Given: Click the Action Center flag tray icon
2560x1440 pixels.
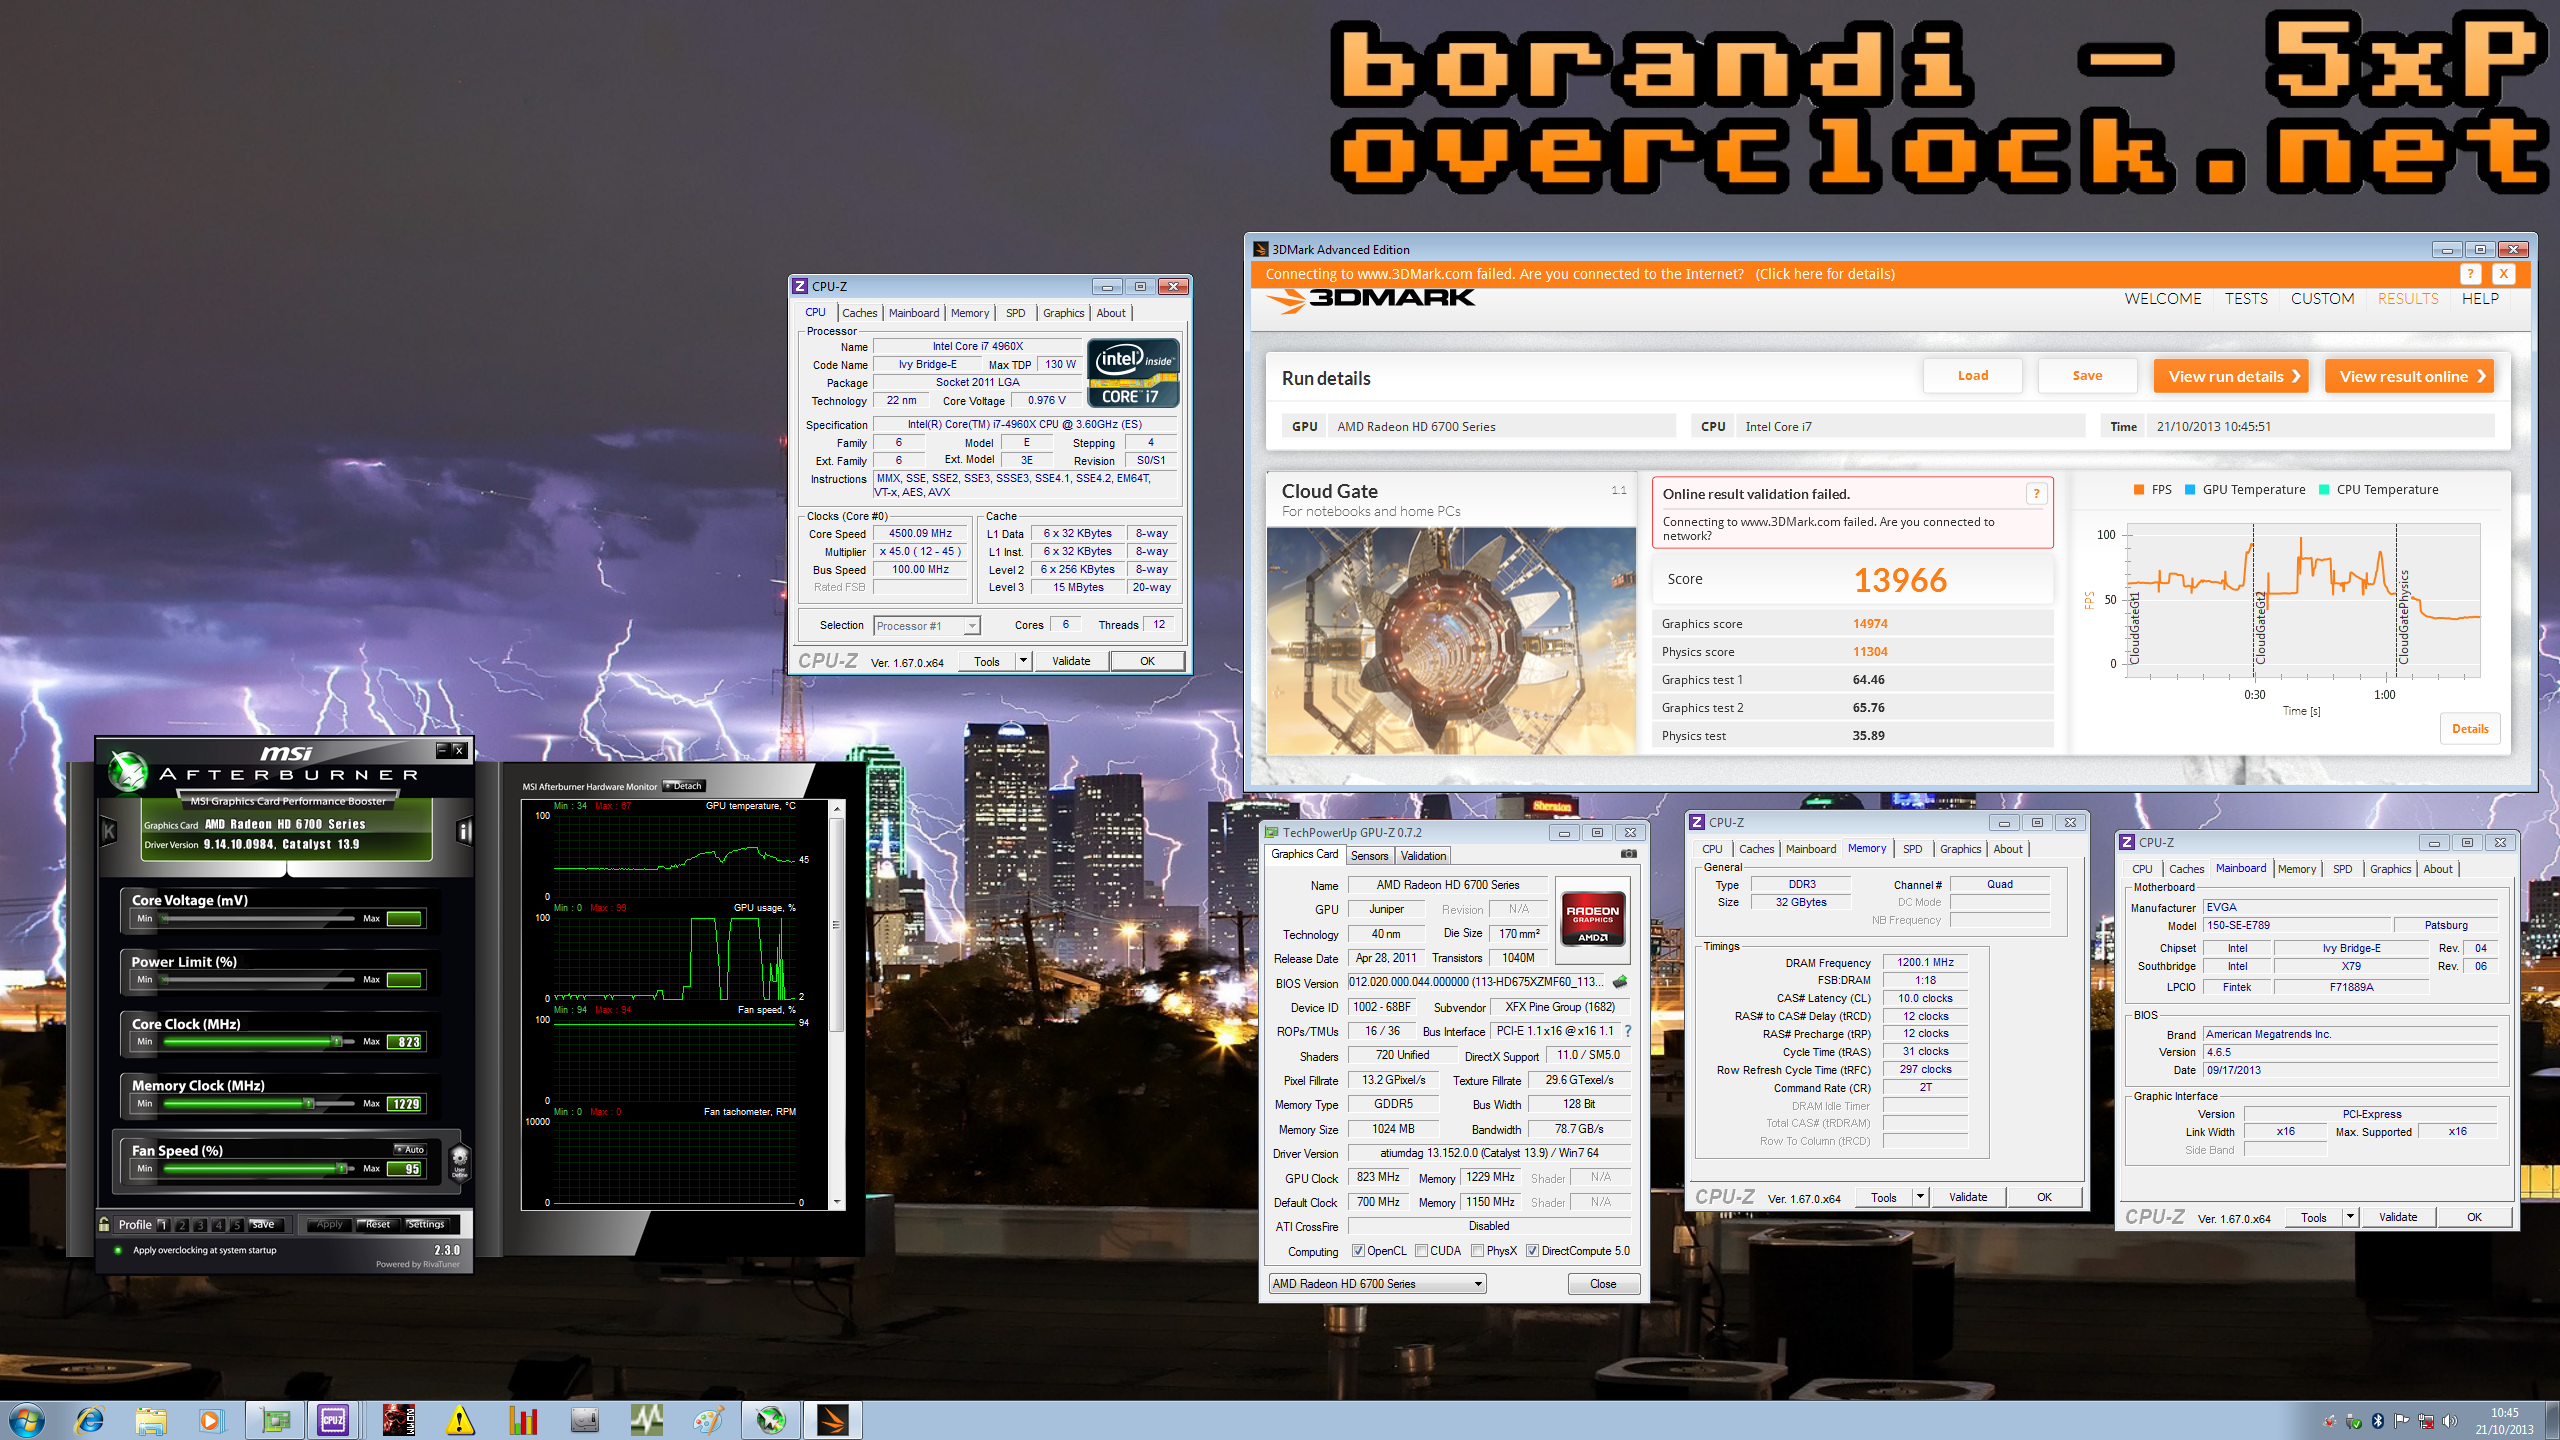Looking at the screenshot, I should pos(2401,1421).
